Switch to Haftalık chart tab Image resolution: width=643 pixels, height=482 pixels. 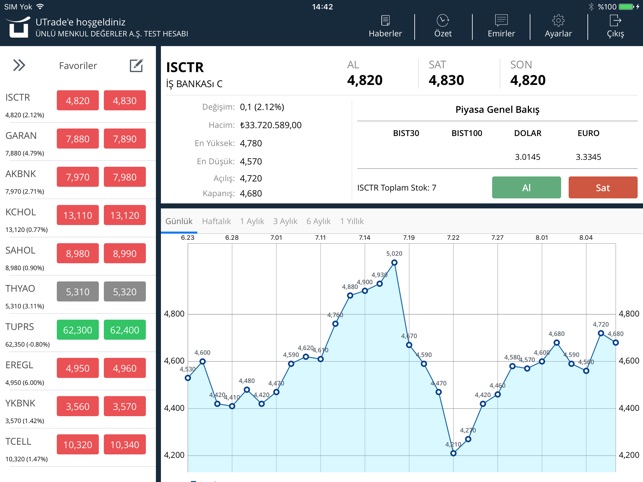[216, 221]
